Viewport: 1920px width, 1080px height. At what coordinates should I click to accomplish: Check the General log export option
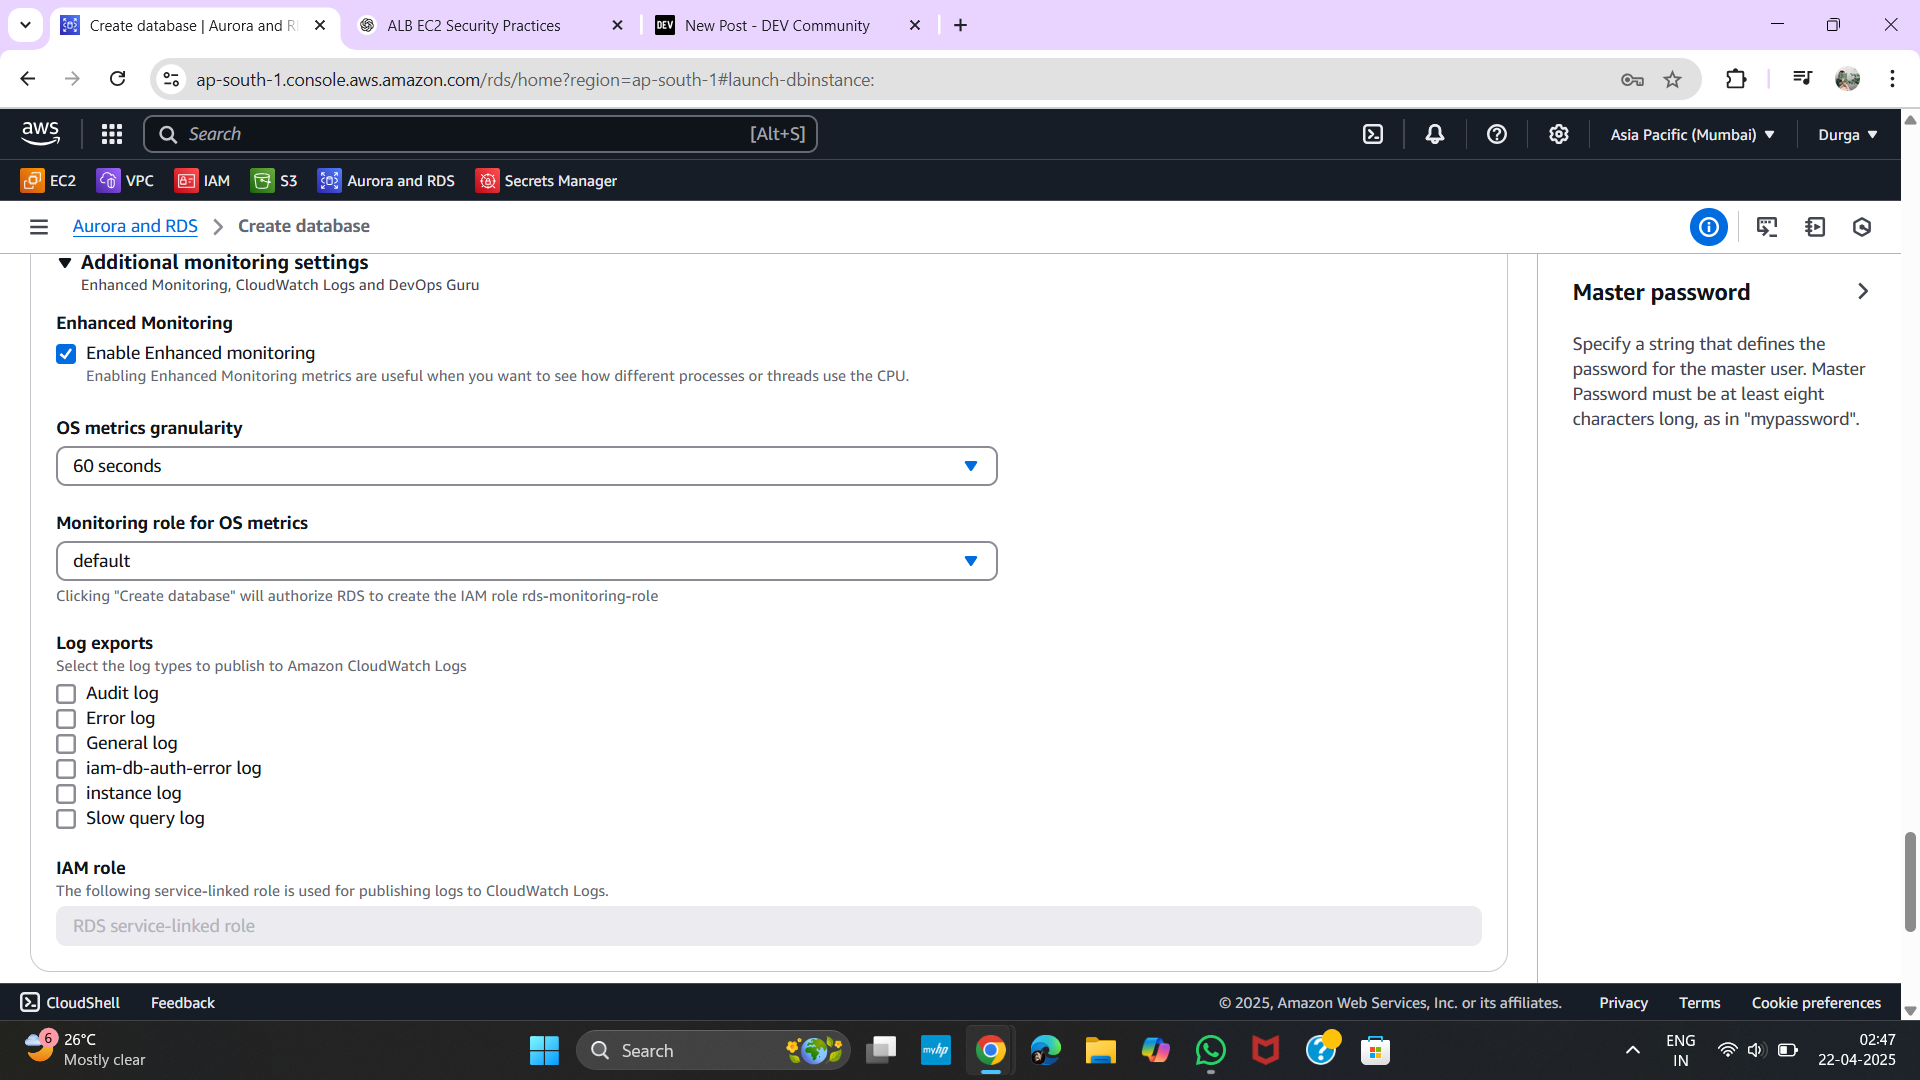tap(66, 744)
